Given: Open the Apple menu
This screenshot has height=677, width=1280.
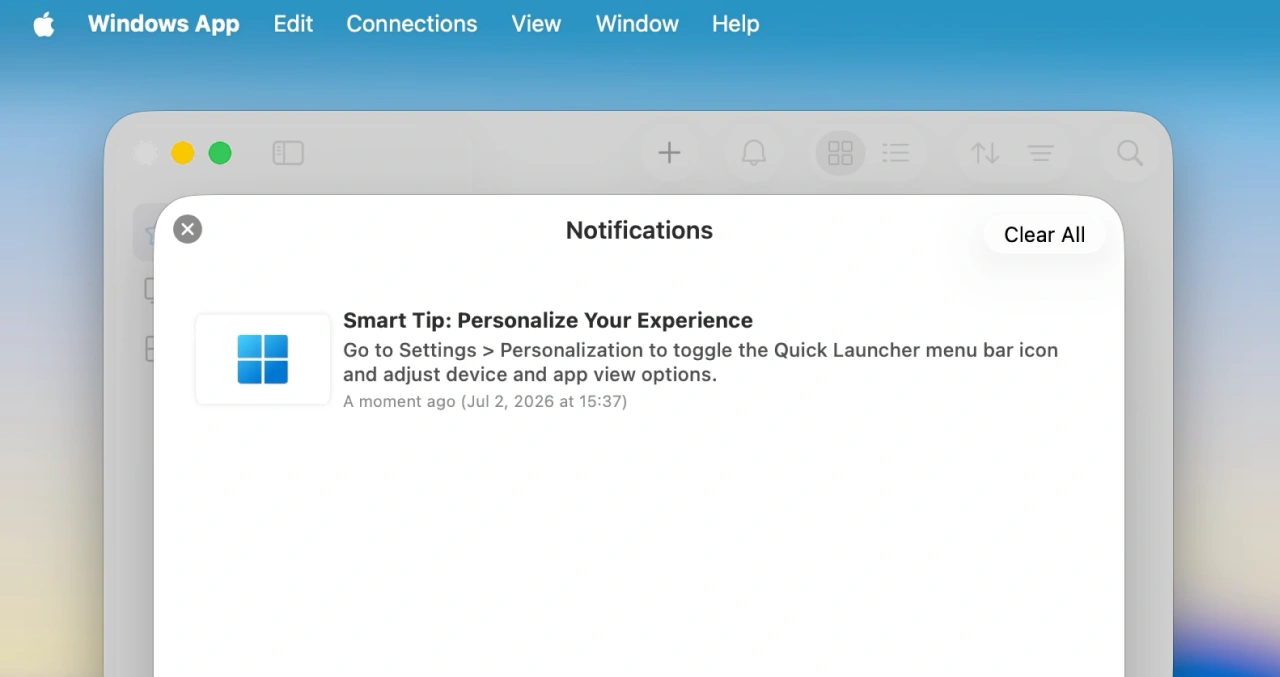Looking at the screenshot, I should [44, 24].
